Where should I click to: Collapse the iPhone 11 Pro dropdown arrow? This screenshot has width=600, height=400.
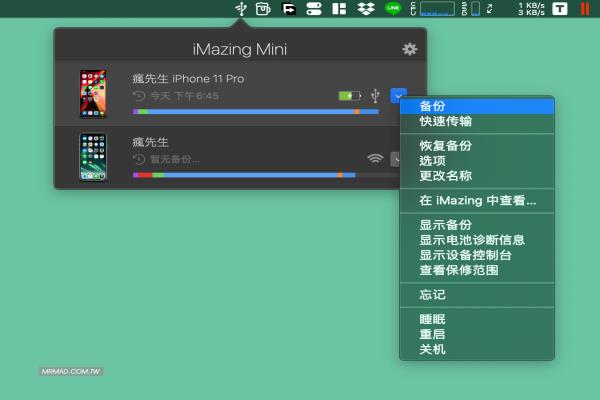(x=398, y=96)
